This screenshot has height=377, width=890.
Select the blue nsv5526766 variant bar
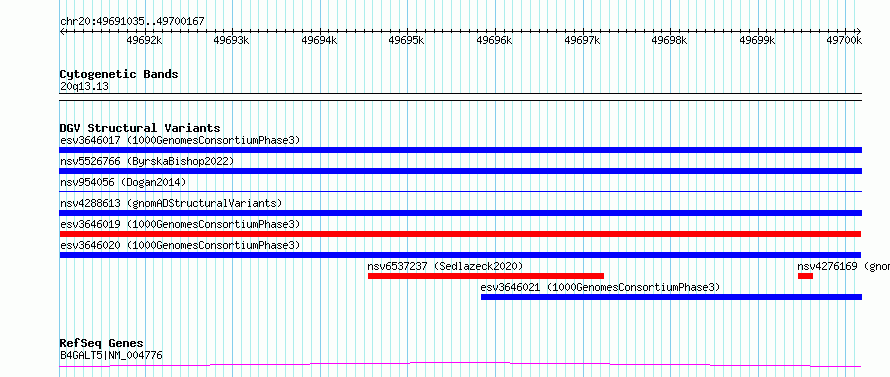(x=460, y=171)
